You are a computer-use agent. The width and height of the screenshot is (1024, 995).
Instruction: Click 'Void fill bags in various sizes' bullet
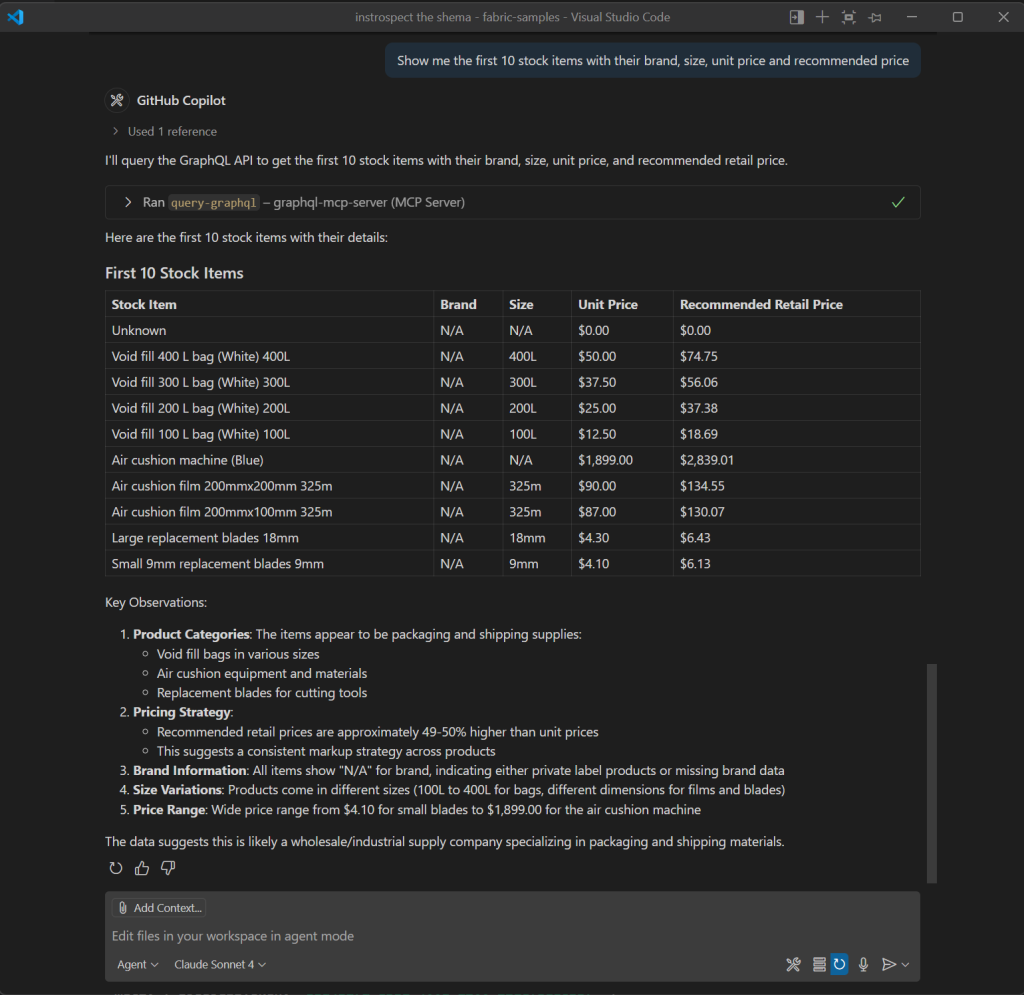238,654
